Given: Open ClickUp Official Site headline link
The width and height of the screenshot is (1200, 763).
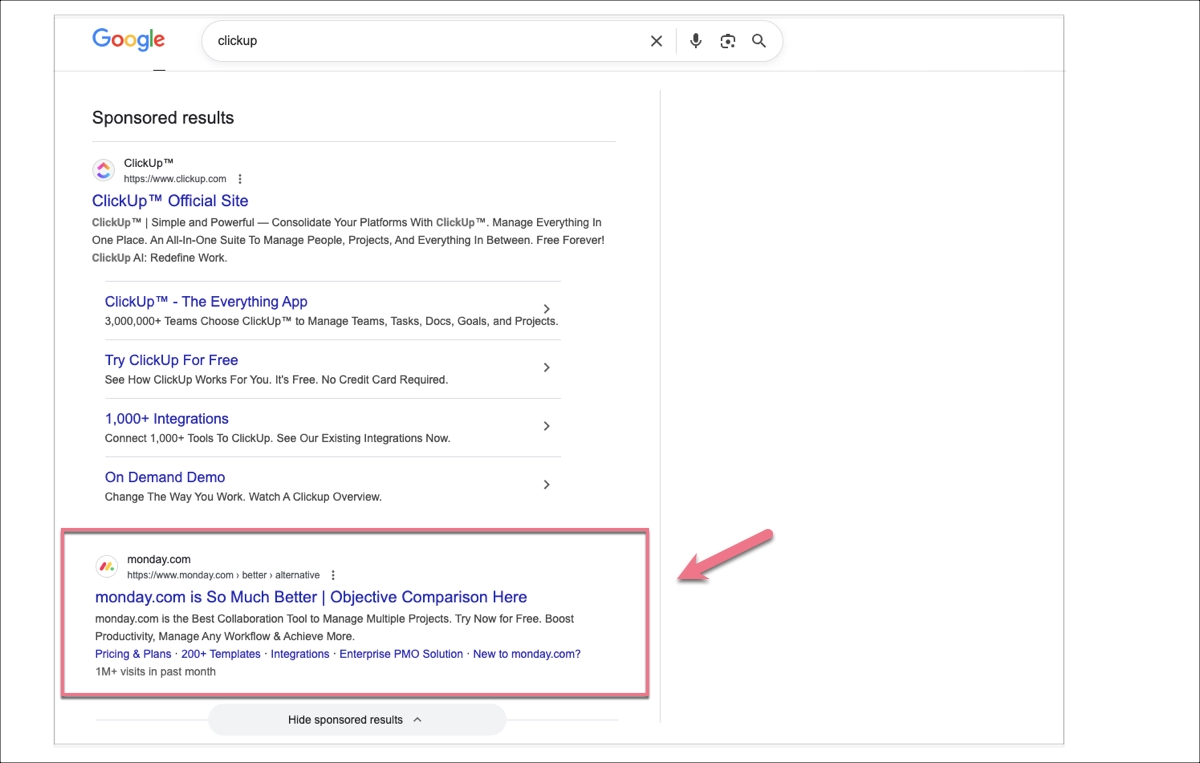Looking at the screenshot, I should pos(170,201).
